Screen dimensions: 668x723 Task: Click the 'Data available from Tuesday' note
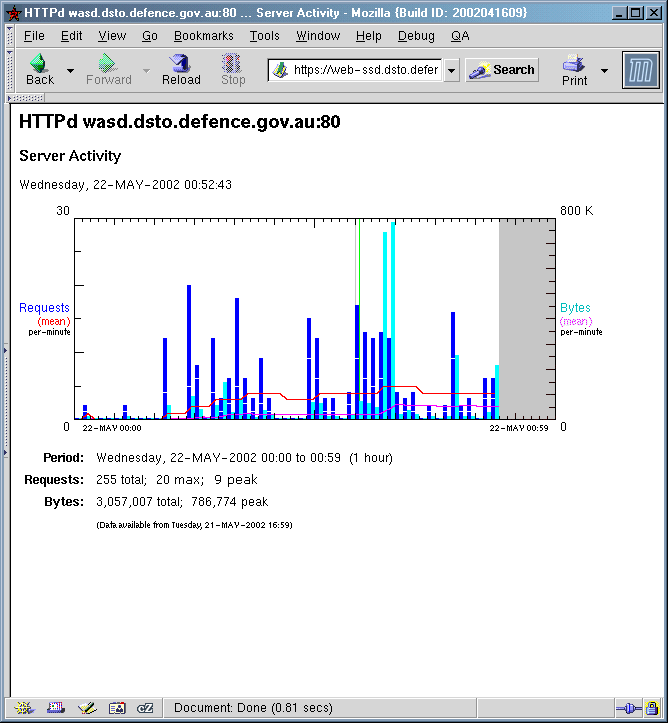194,525
